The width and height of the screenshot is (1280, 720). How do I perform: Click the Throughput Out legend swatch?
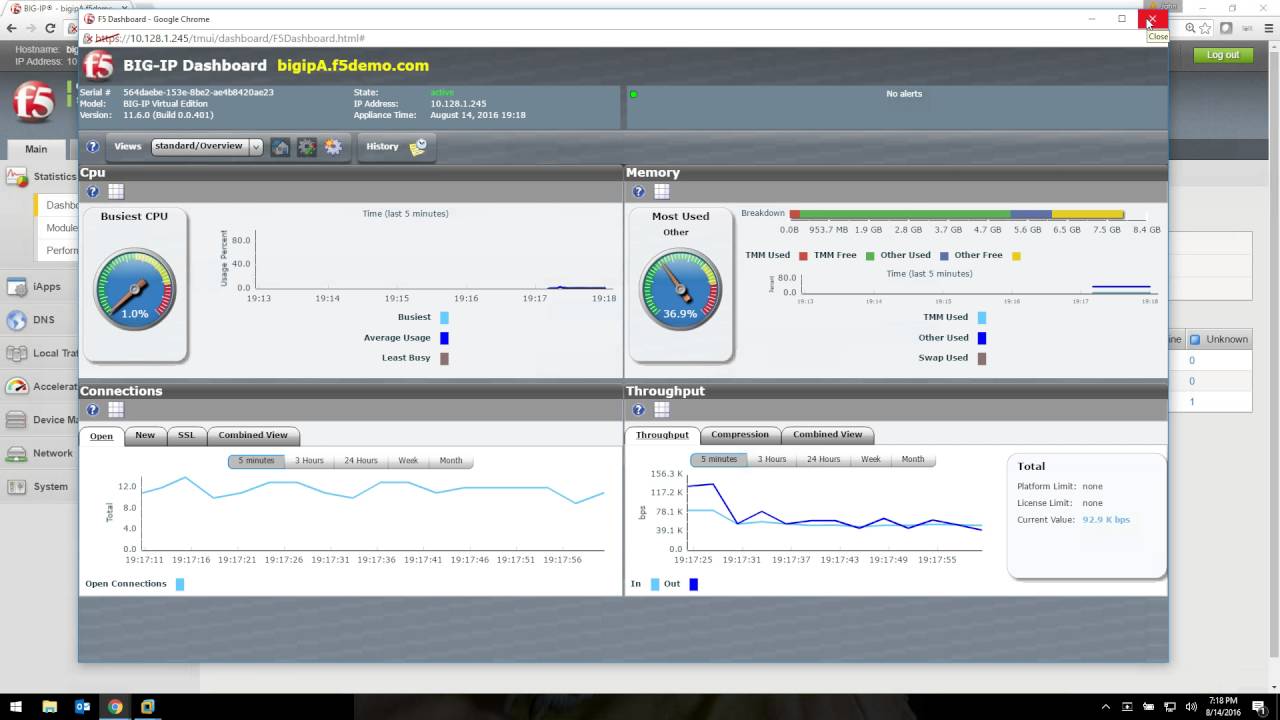694,584
